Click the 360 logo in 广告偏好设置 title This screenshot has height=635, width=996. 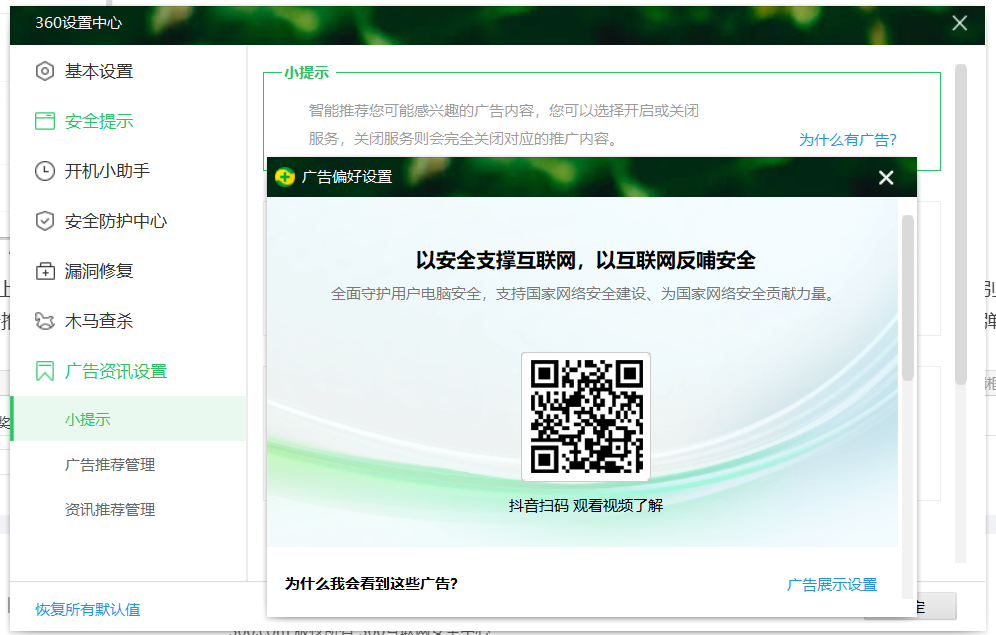pyautogui.click(x=285, y=177)
